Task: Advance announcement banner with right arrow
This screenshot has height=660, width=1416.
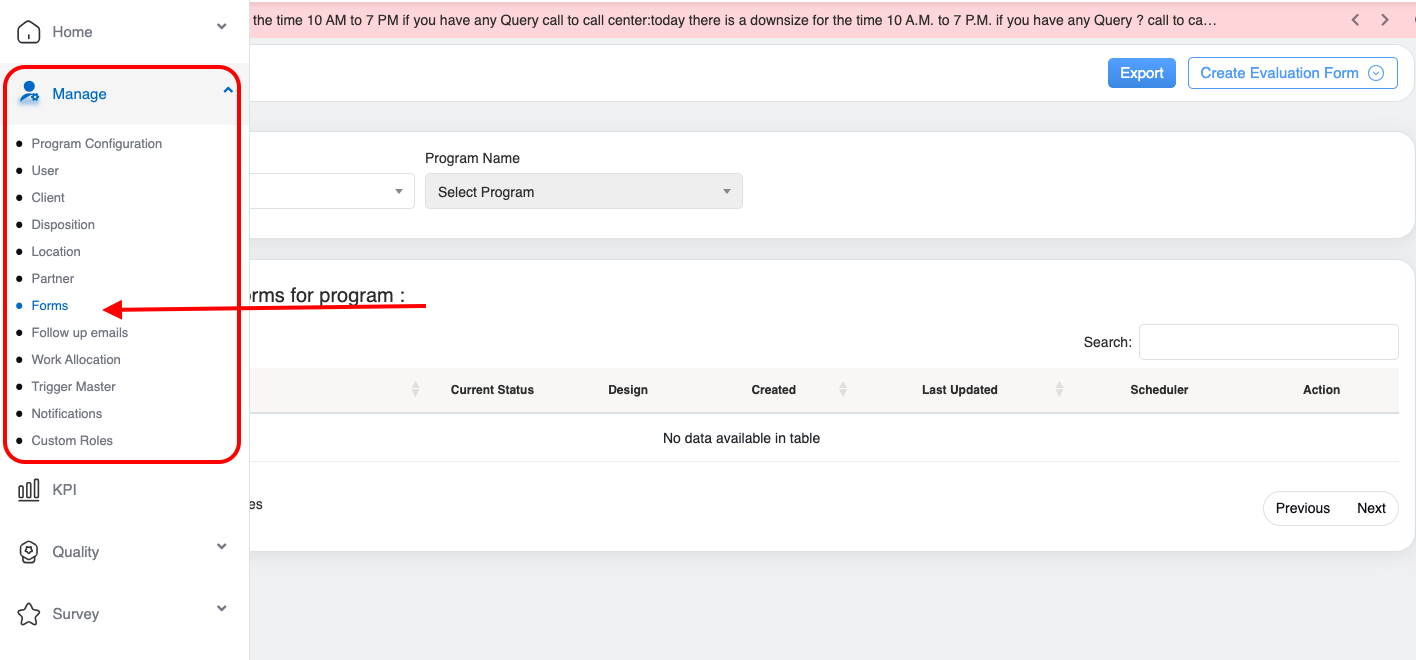Action: [1385, 20]
